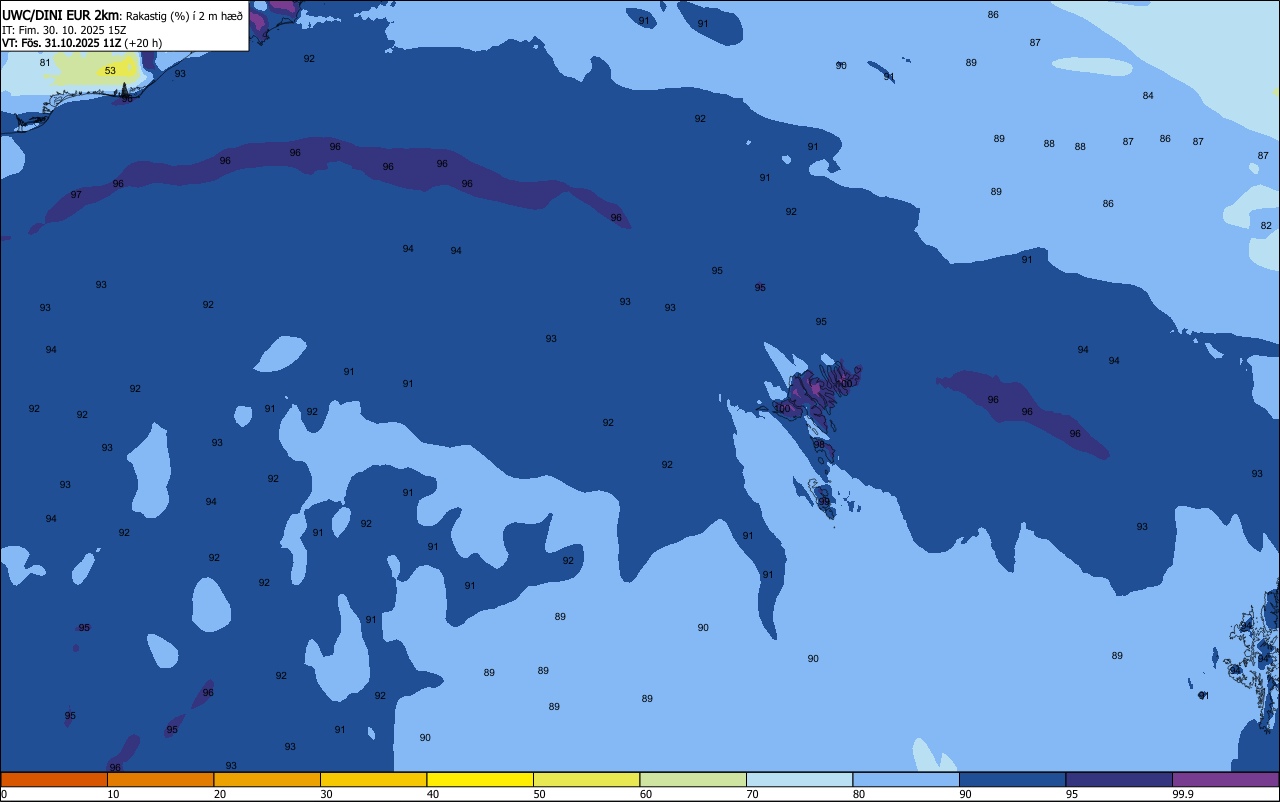The height and width of the screenshot is (802, 1280).
Task: Click the legend scale label '10'
Action: [113, 794]
